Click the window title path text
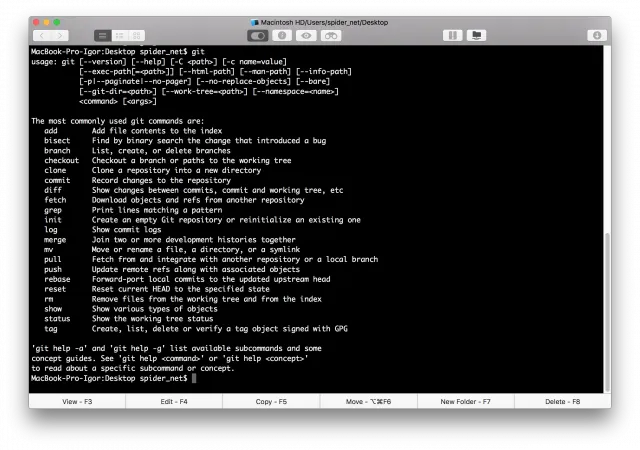Screen dimensions: 640x450 pos(324,22)
